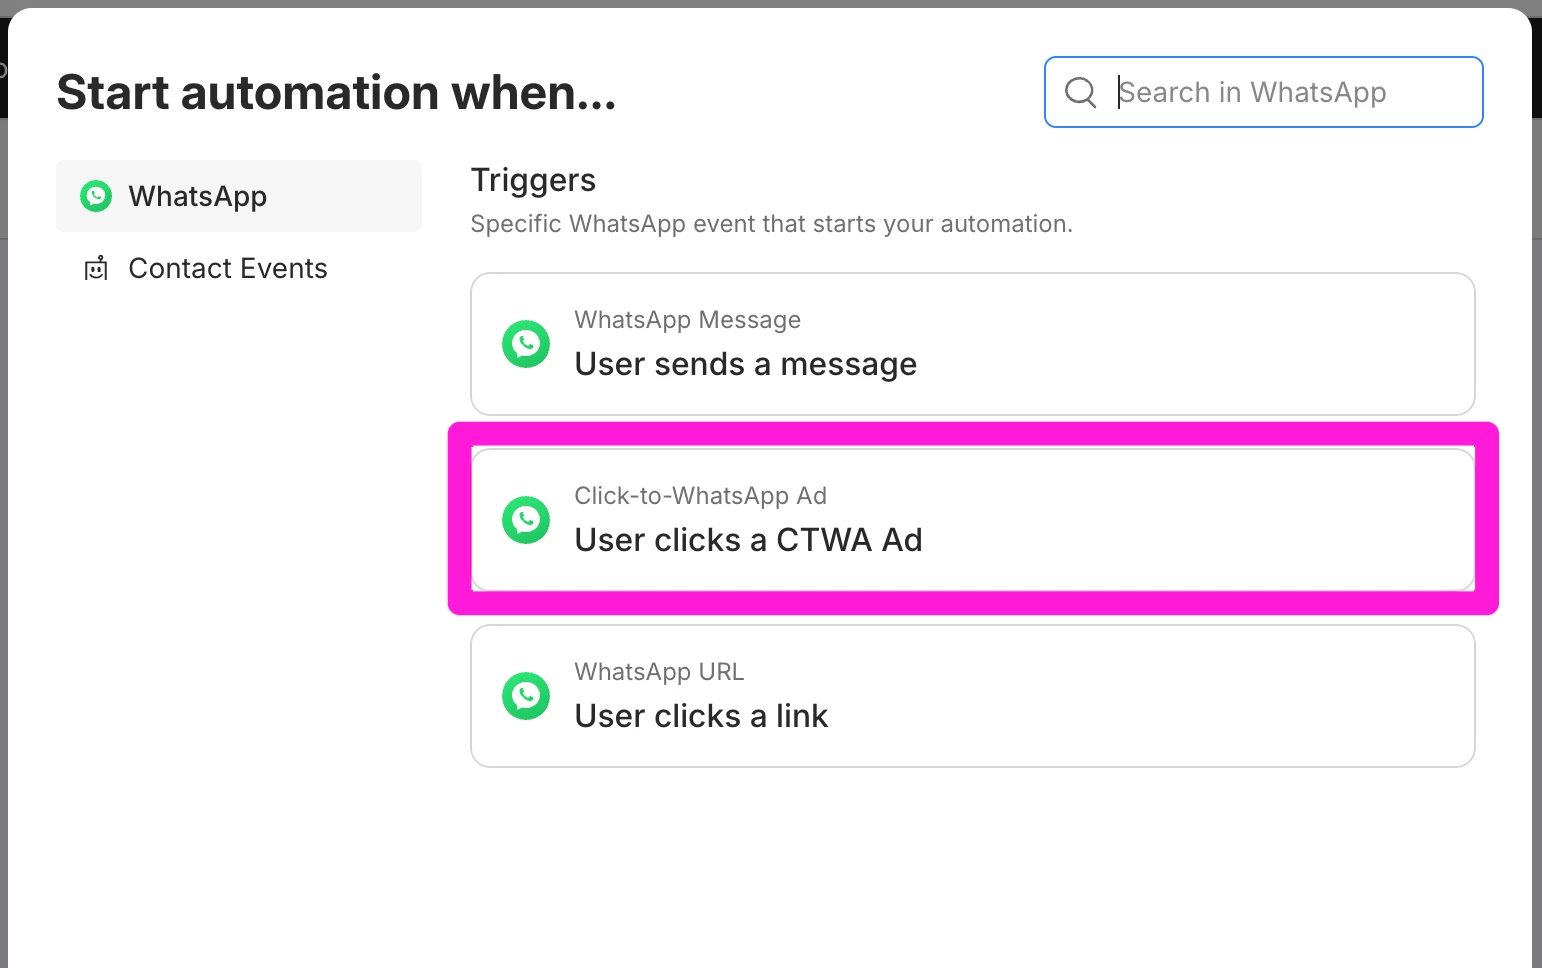This screenshot has height=968, width=1542.
Task: Choose the 'User sends a message' trigger
Action: click(x=745, y=364)
